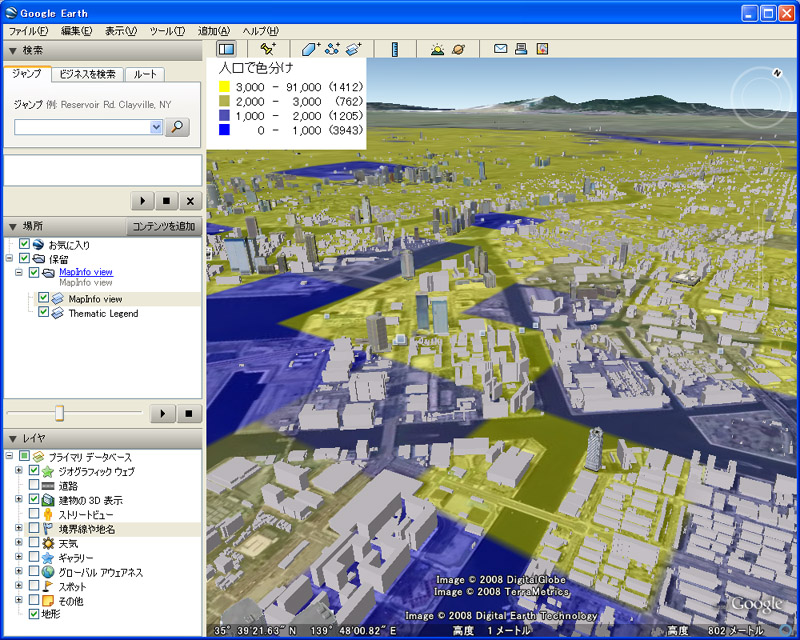This screenshot has height=640, width=800.
Task: Click the Google Earth title icon
Action: tap(11, 12)
